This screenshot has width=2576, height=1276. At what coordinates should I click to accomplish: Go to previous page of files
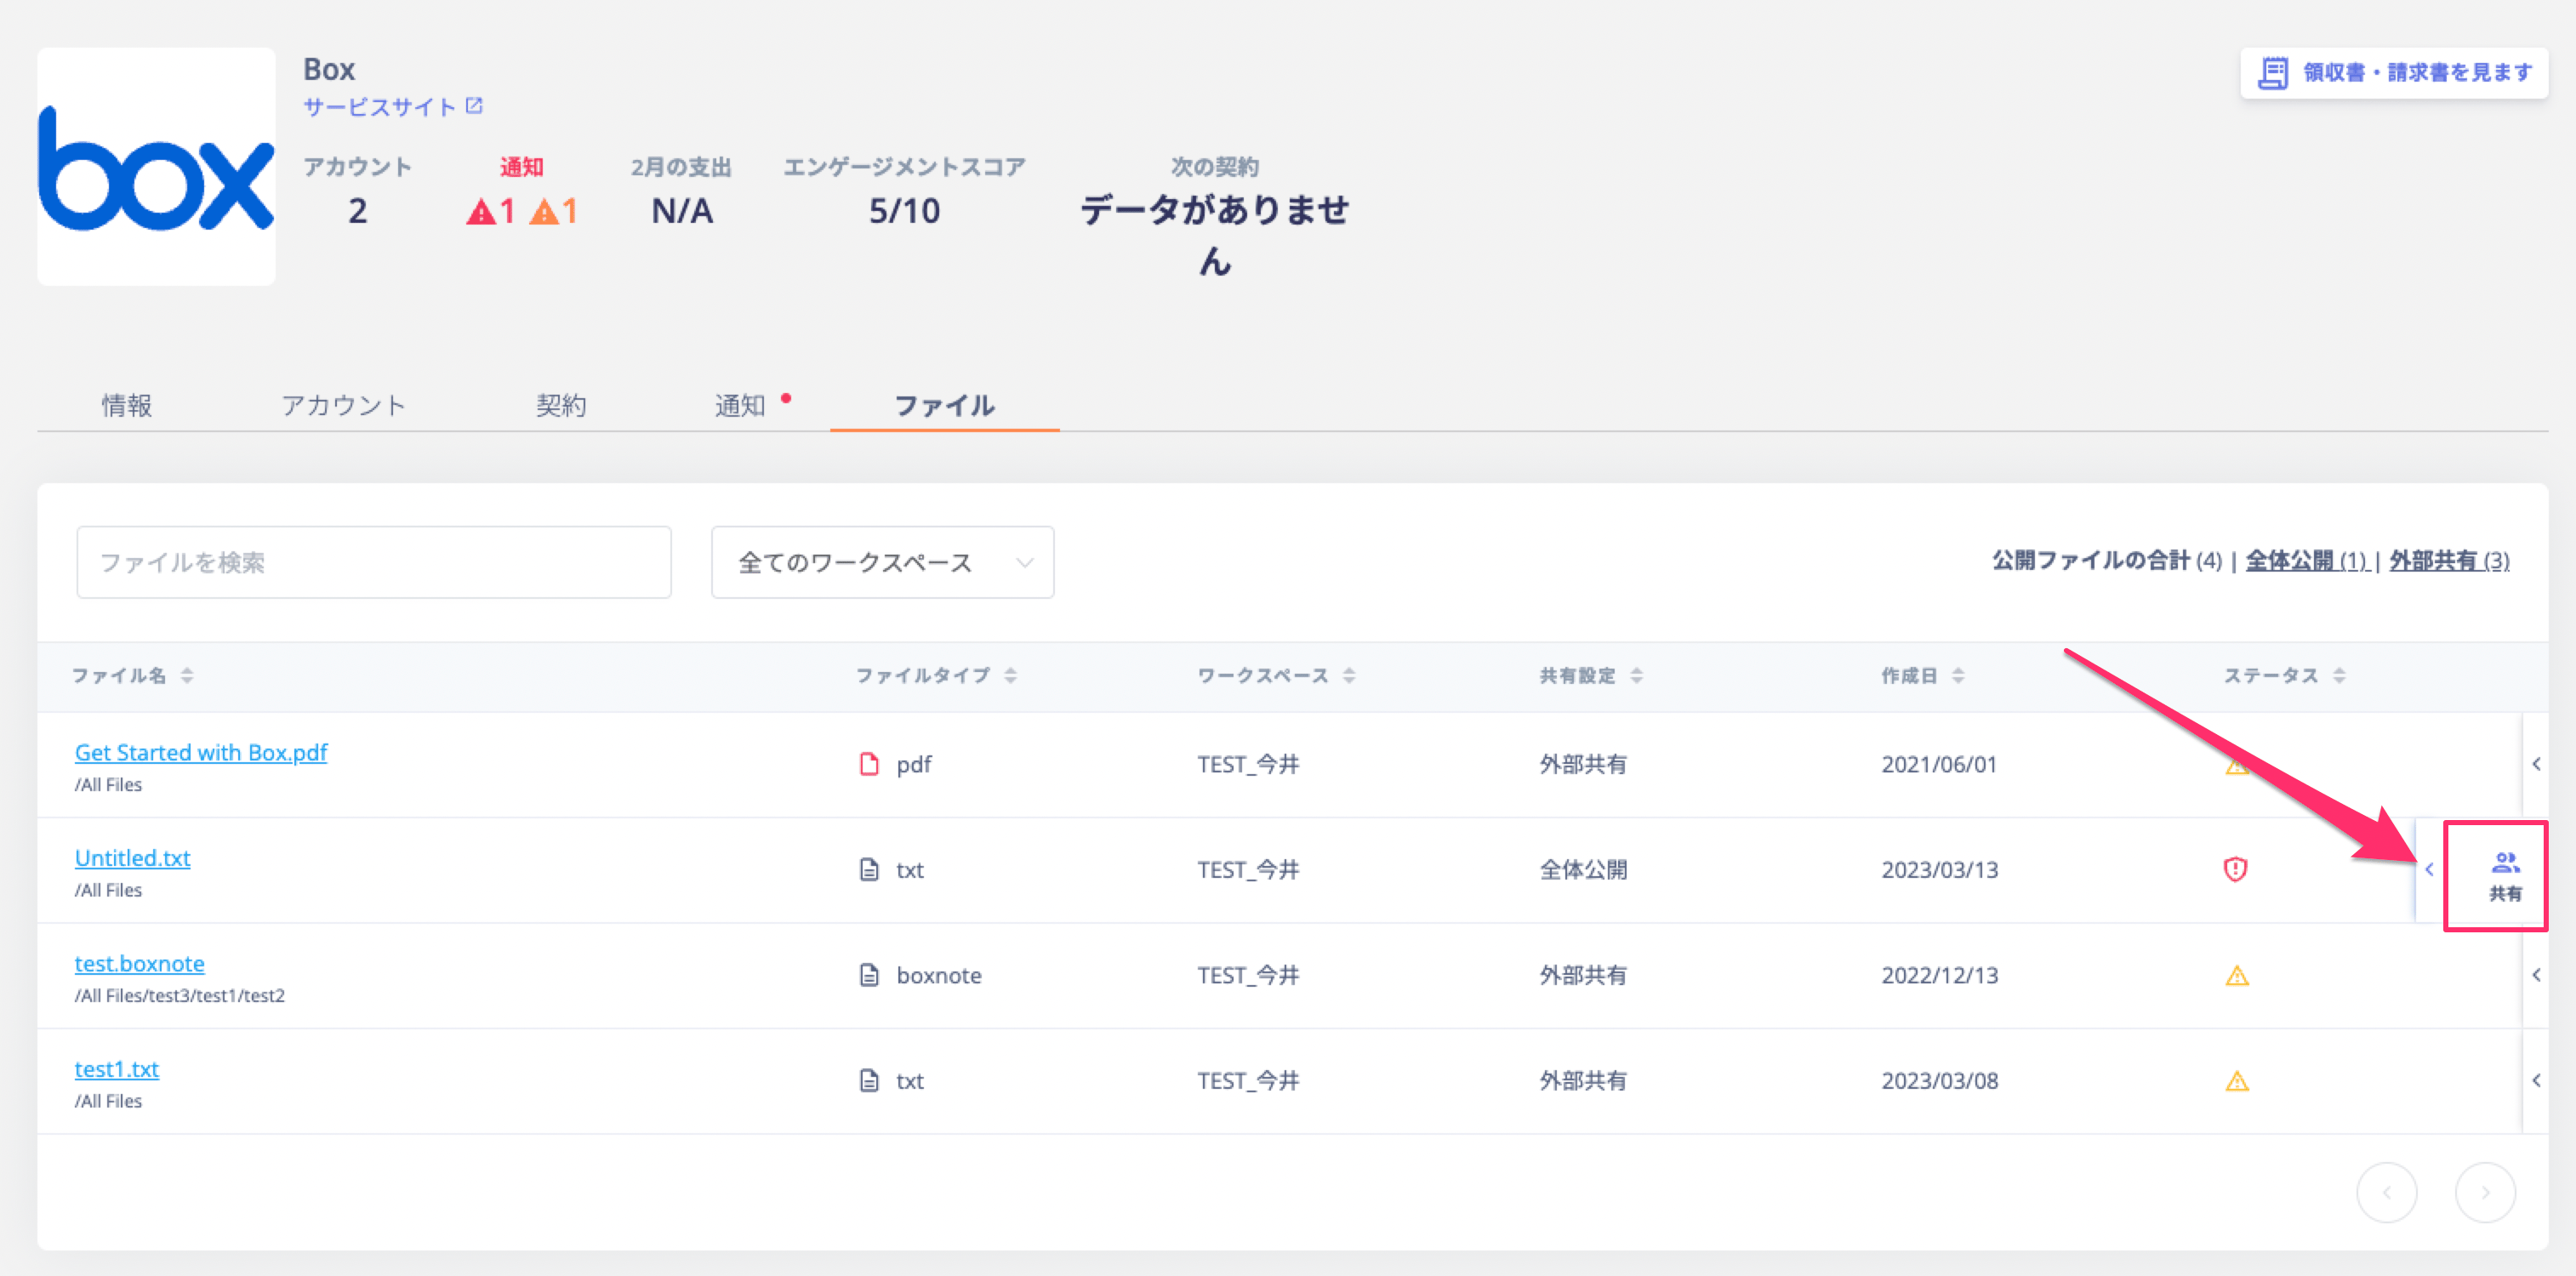point(2386,1192)
